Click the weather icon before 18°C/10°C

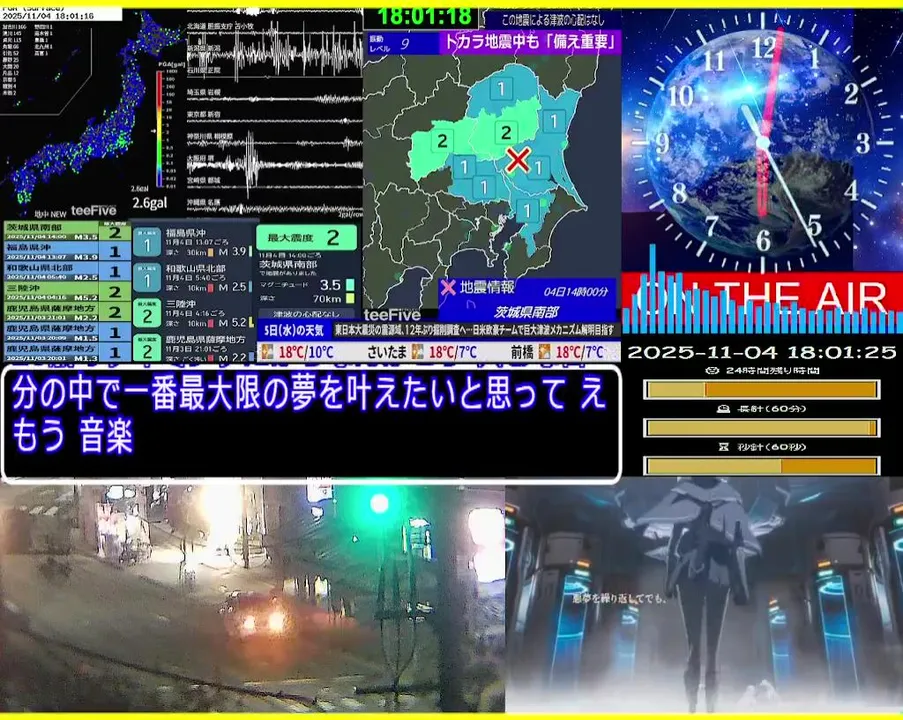tap(267, 352)
